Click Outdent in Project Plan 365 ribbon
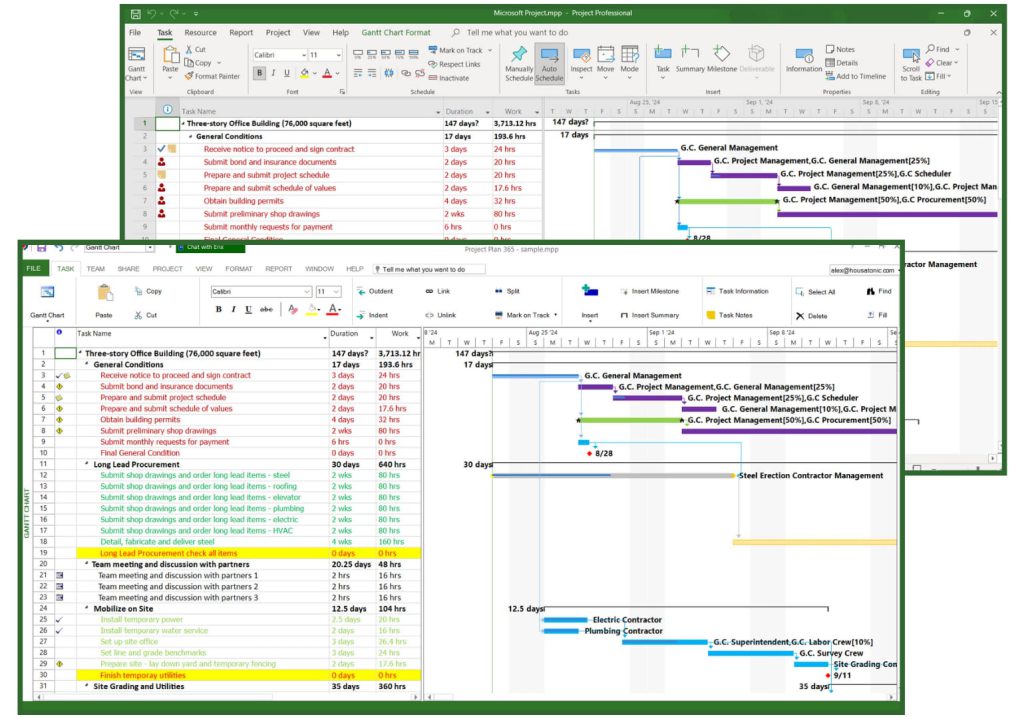The height and width of the screenshot is (719, 1024). click(x=375, y=291)
